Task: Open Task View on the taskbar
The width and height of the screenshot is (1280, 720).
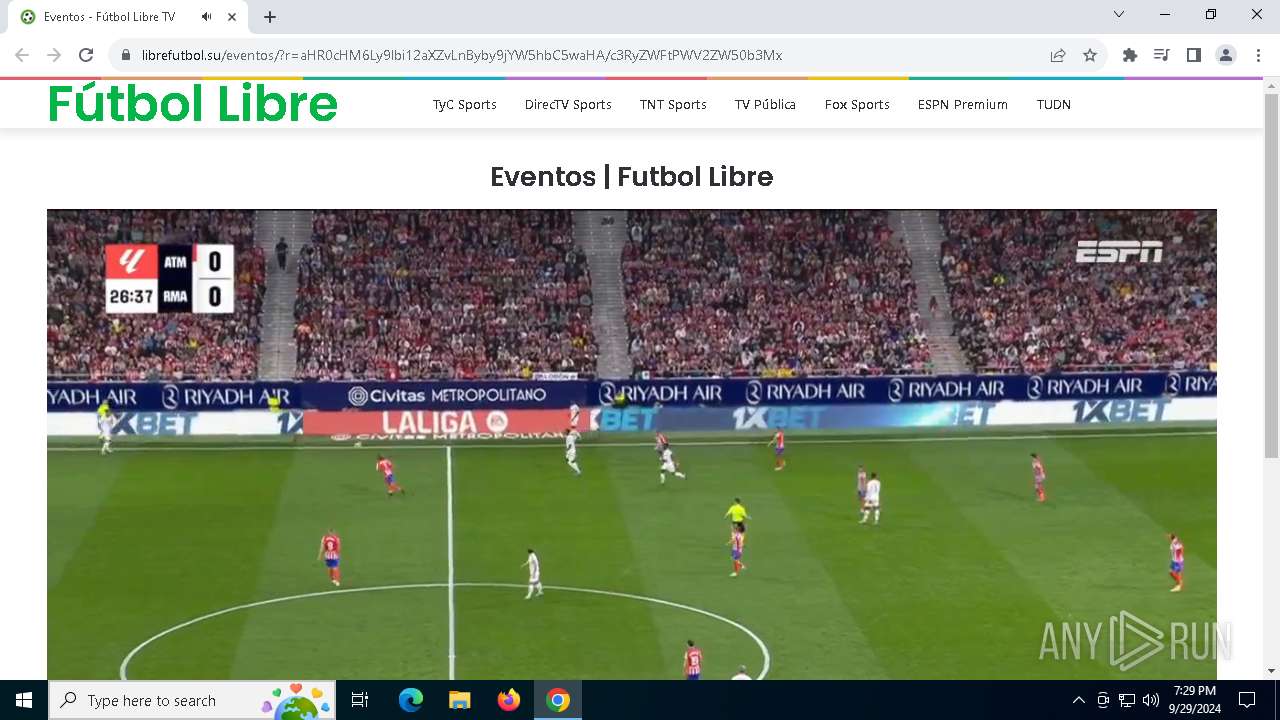Action: pyautogui.click(x=360, y=700)
